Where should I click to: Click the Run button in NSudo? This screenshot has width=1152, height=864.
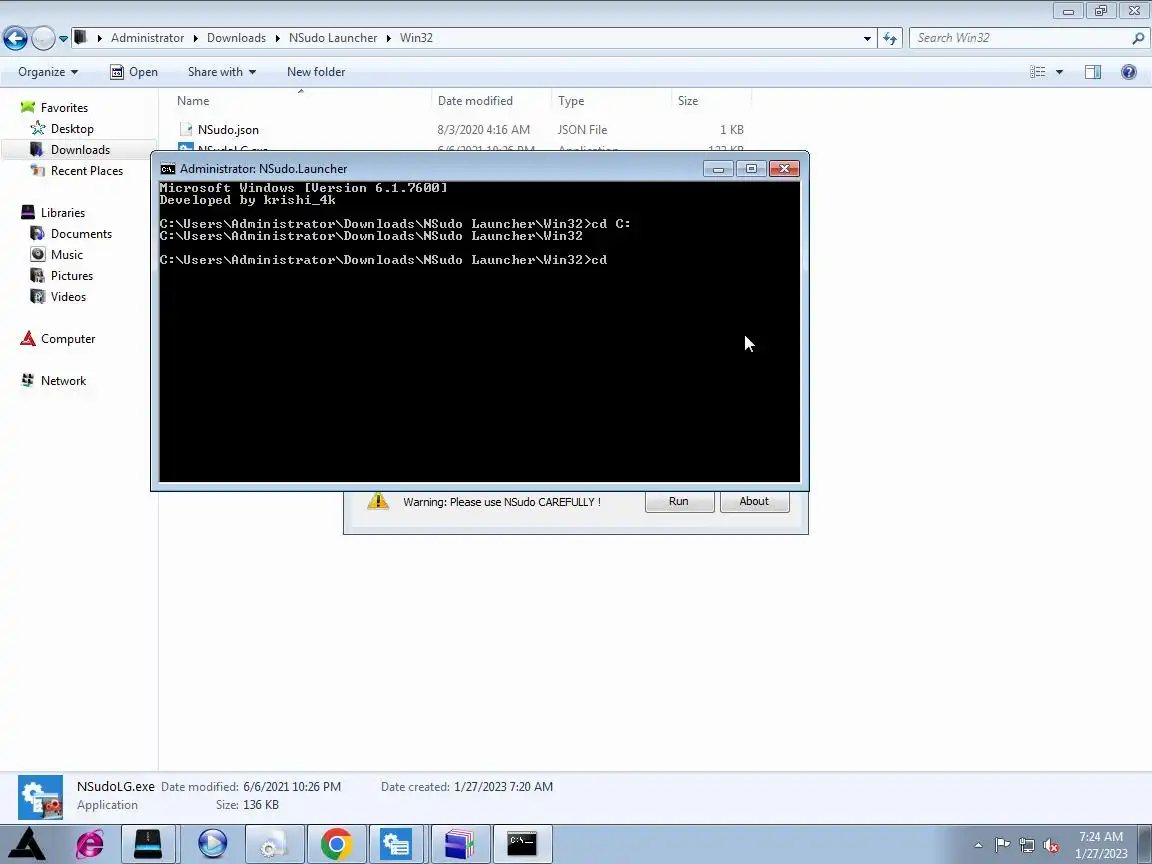tap(679, 501)
